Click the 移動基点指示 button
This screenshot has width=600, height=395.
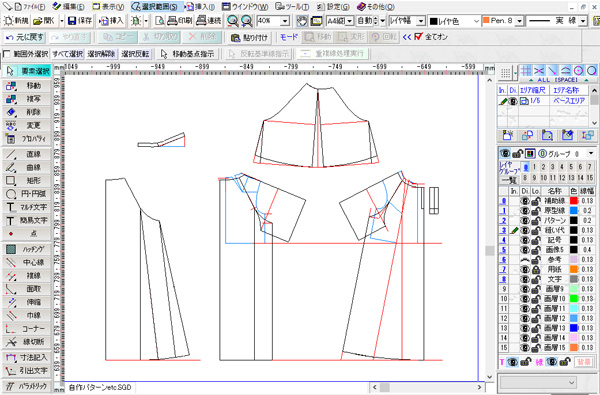(x=188, y=54)
